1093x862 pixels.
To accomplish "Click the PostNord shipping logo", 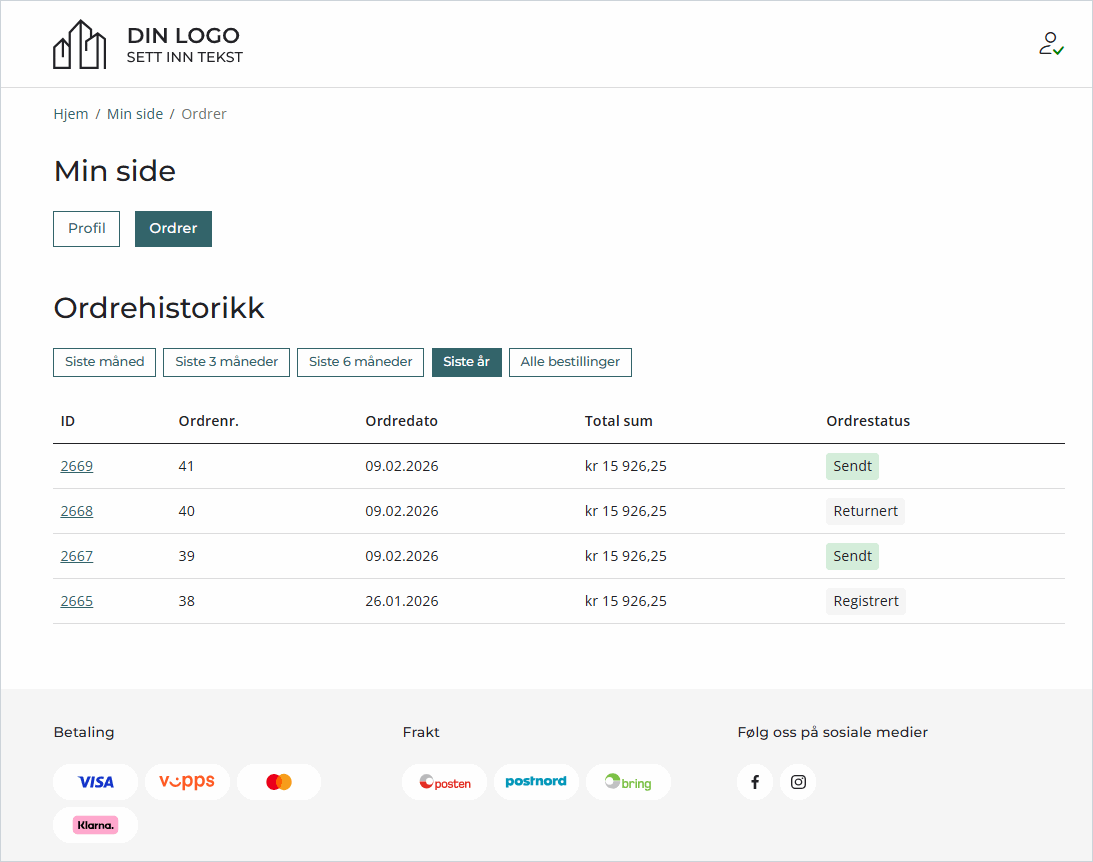I will (536, 782).
